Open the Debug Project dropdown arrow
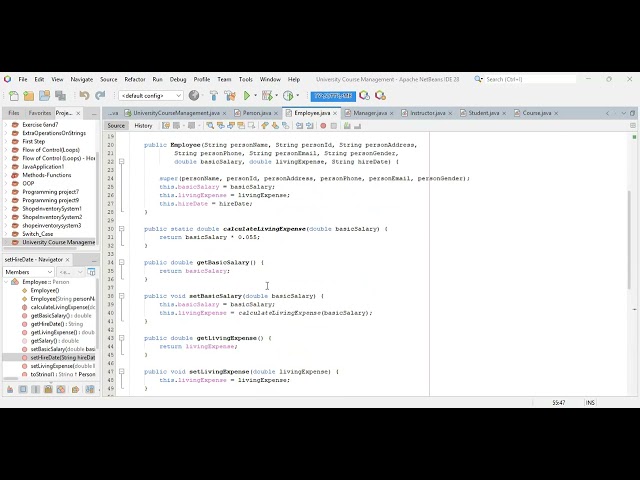Viewport: 640px width, 480px height. (x=276, y=96)
